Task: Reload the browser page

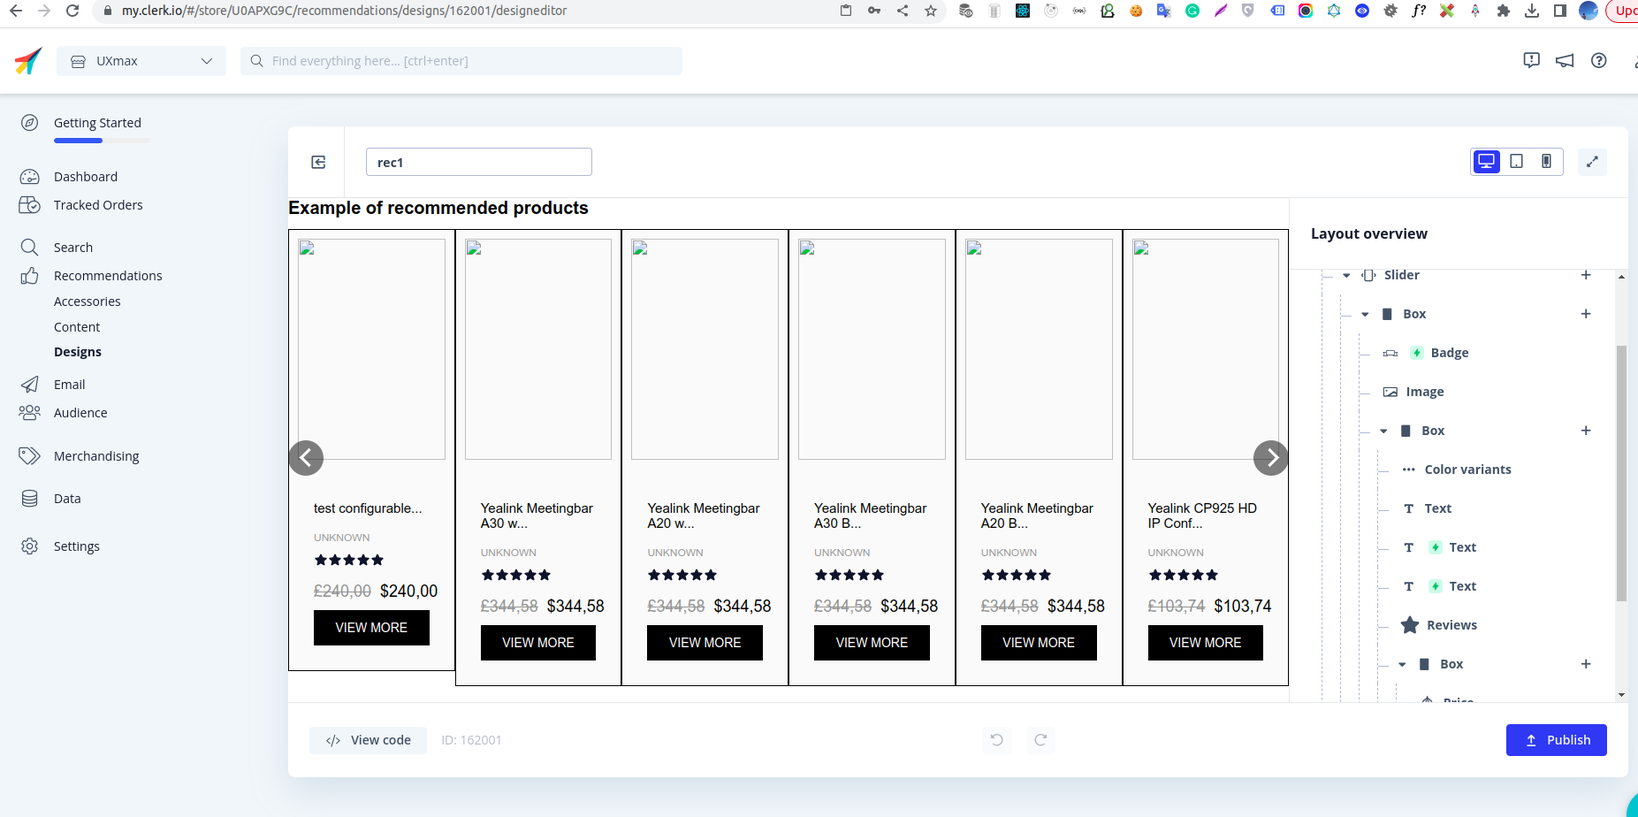Action: tap(72, 11)
